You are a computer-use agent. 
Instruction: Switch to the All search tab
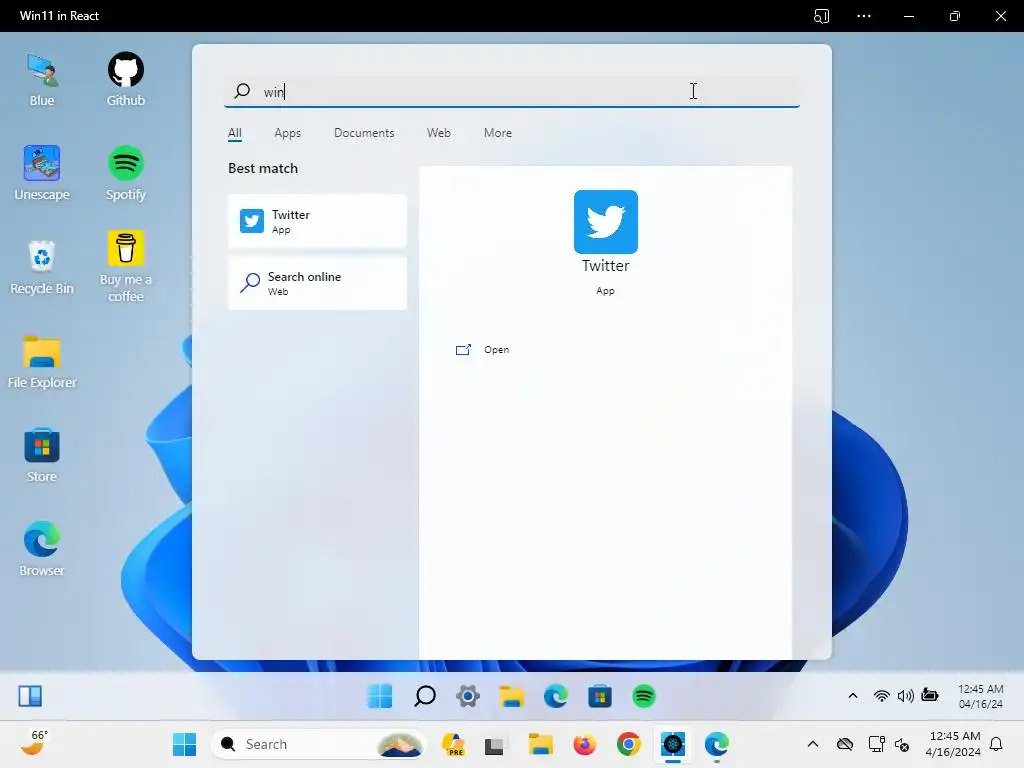click(234, 133)
